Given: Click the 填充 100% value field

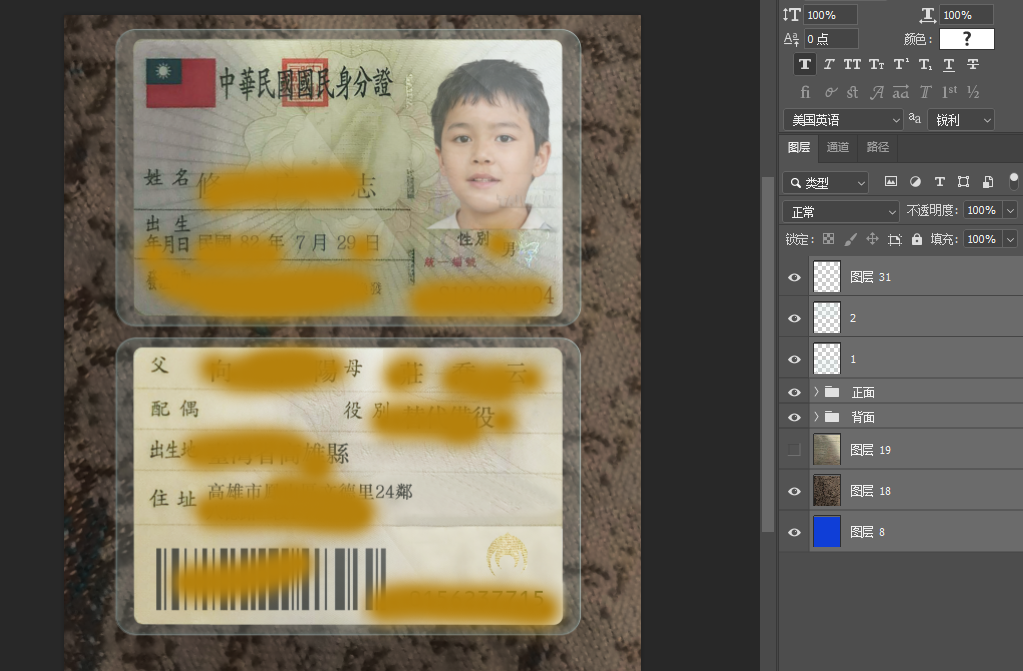Looking at the screenshot, I should tap(984, 239).
